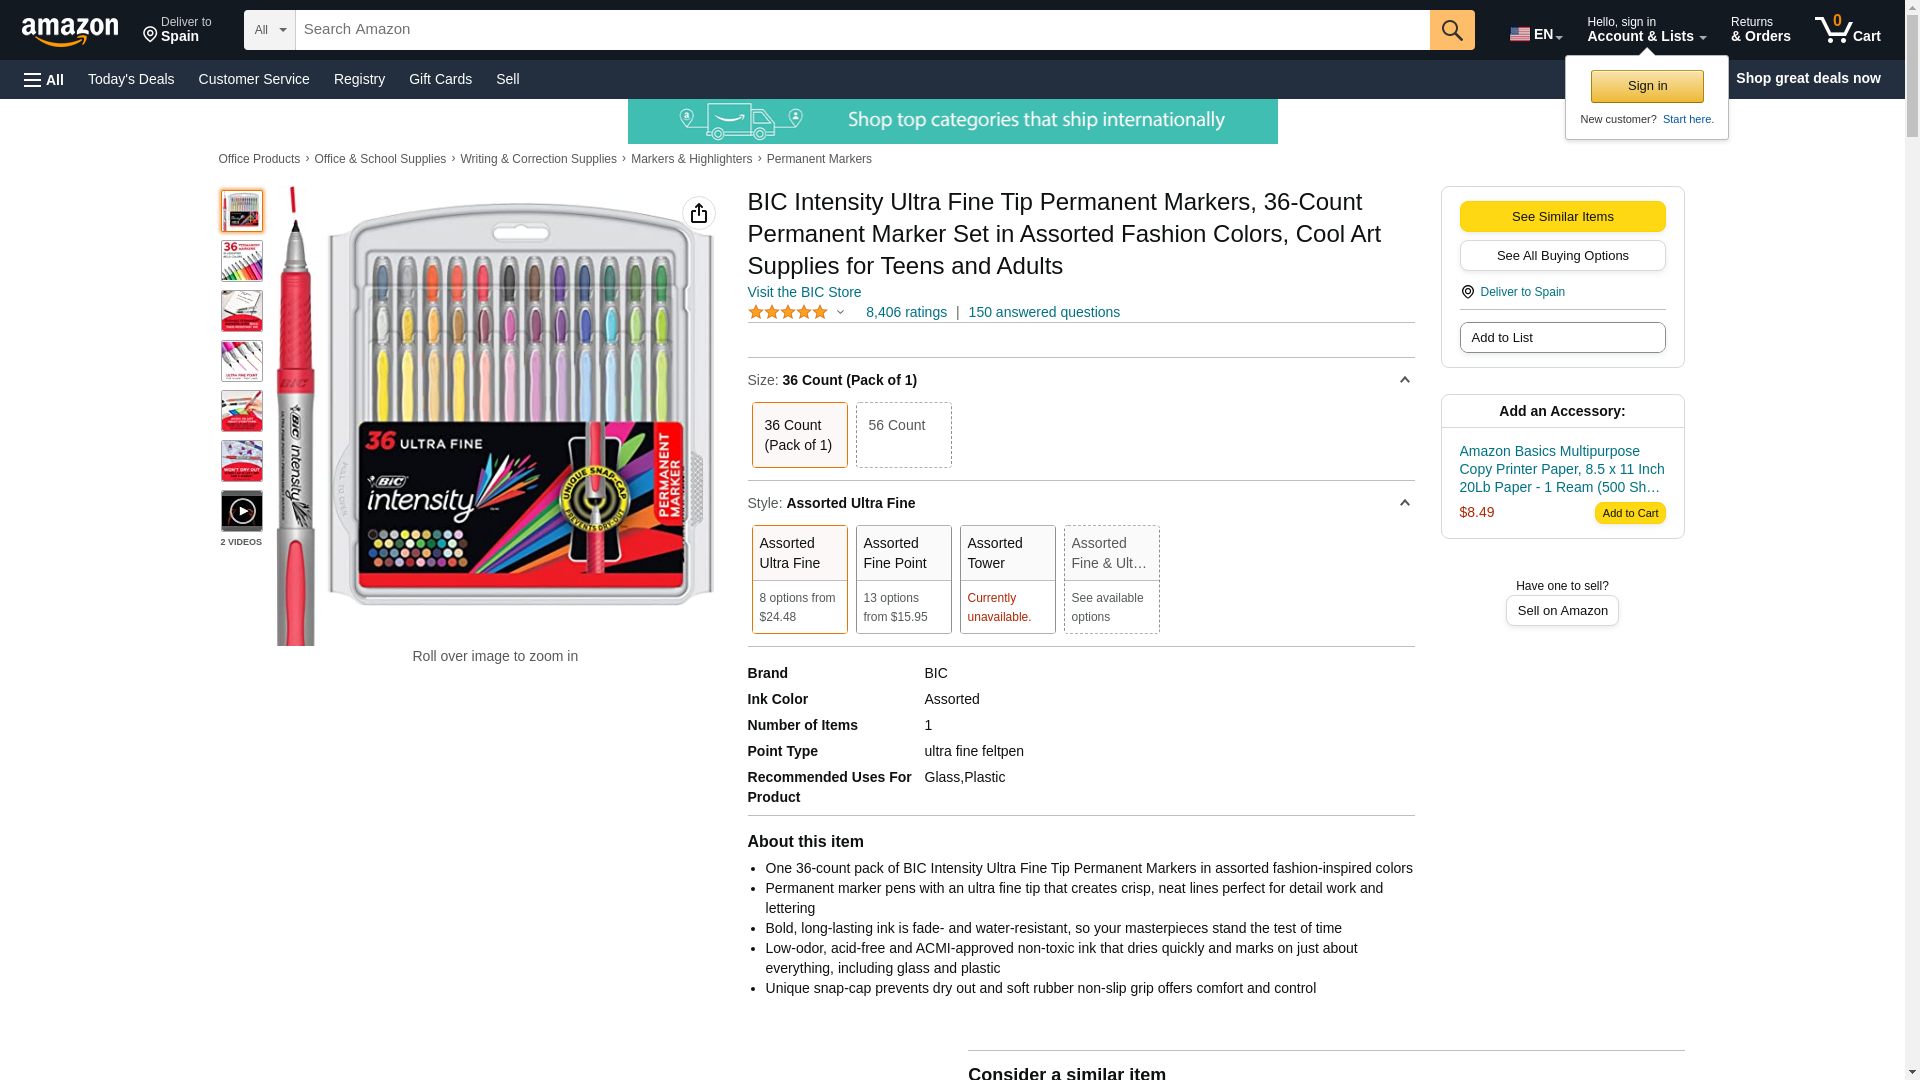
Task: Open Today's Deals from nav bar
Action: (x=131, y=79)
